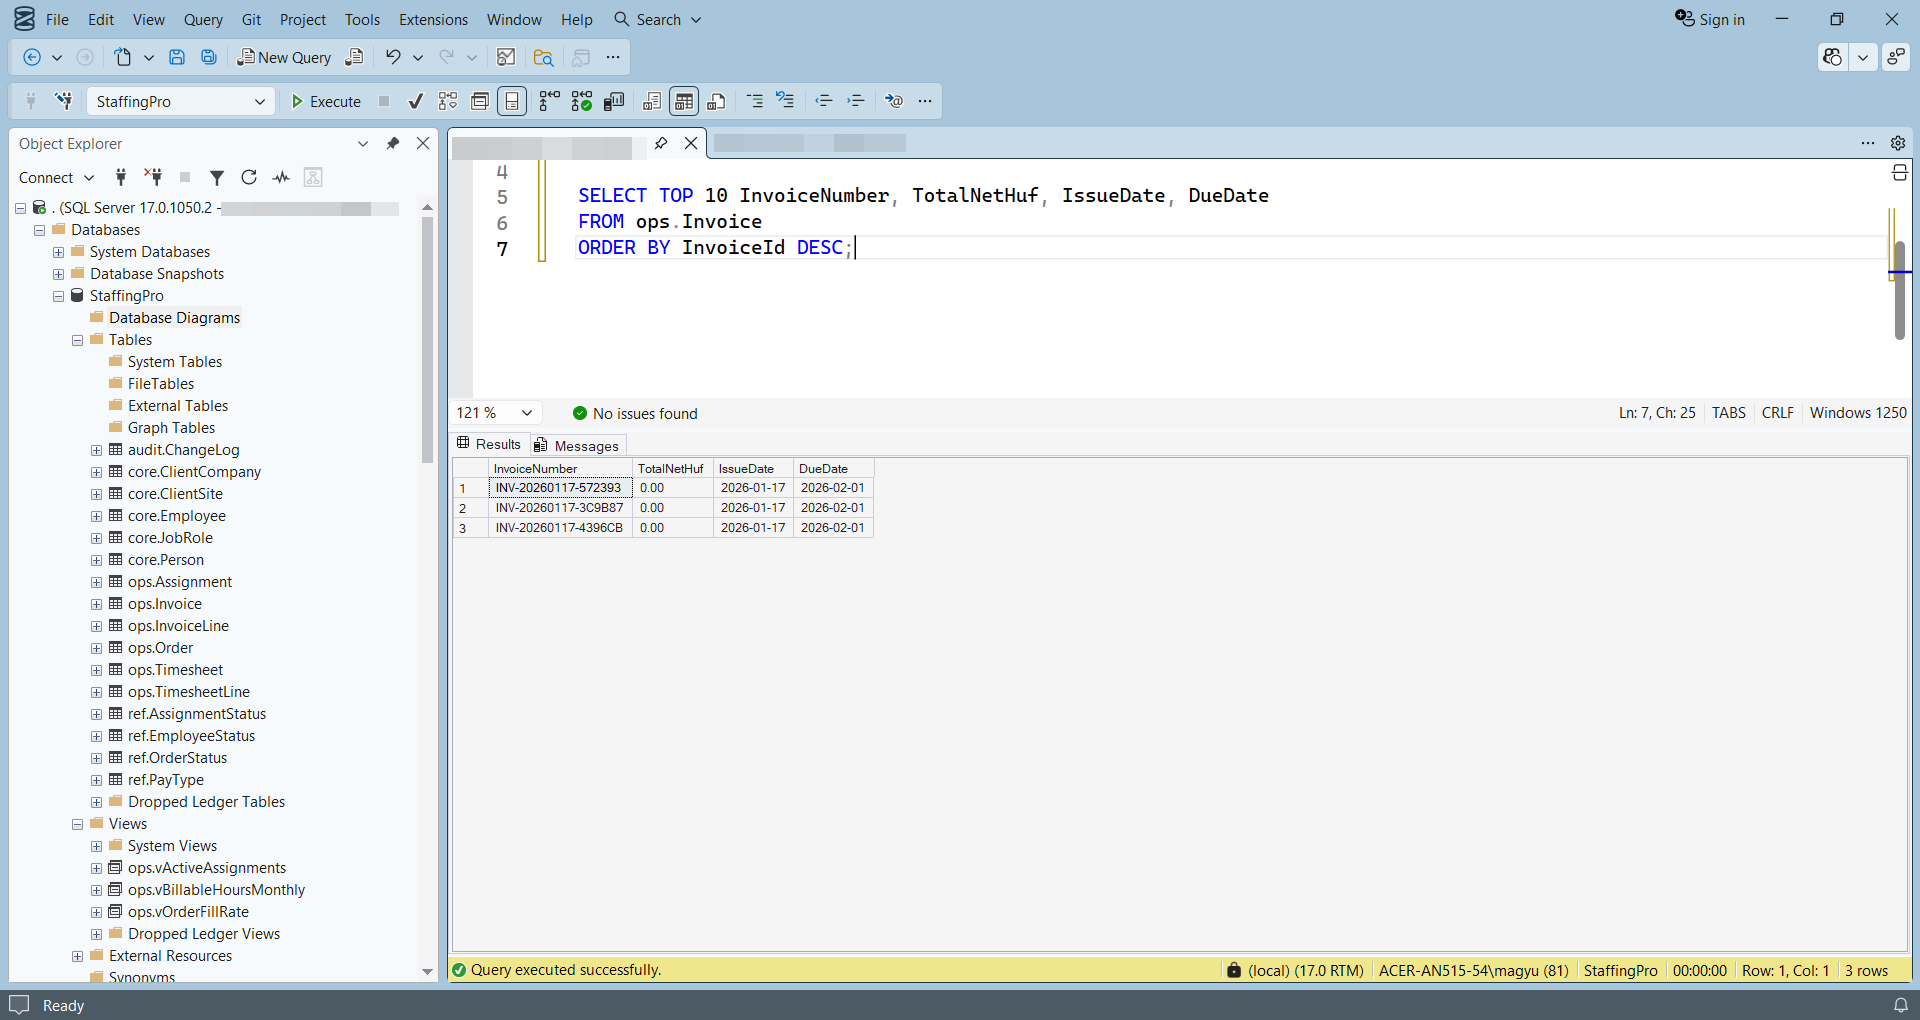Click the New Item icon in toolbar
Screen dimensions: 1920x1020
(x=122, y=58)
